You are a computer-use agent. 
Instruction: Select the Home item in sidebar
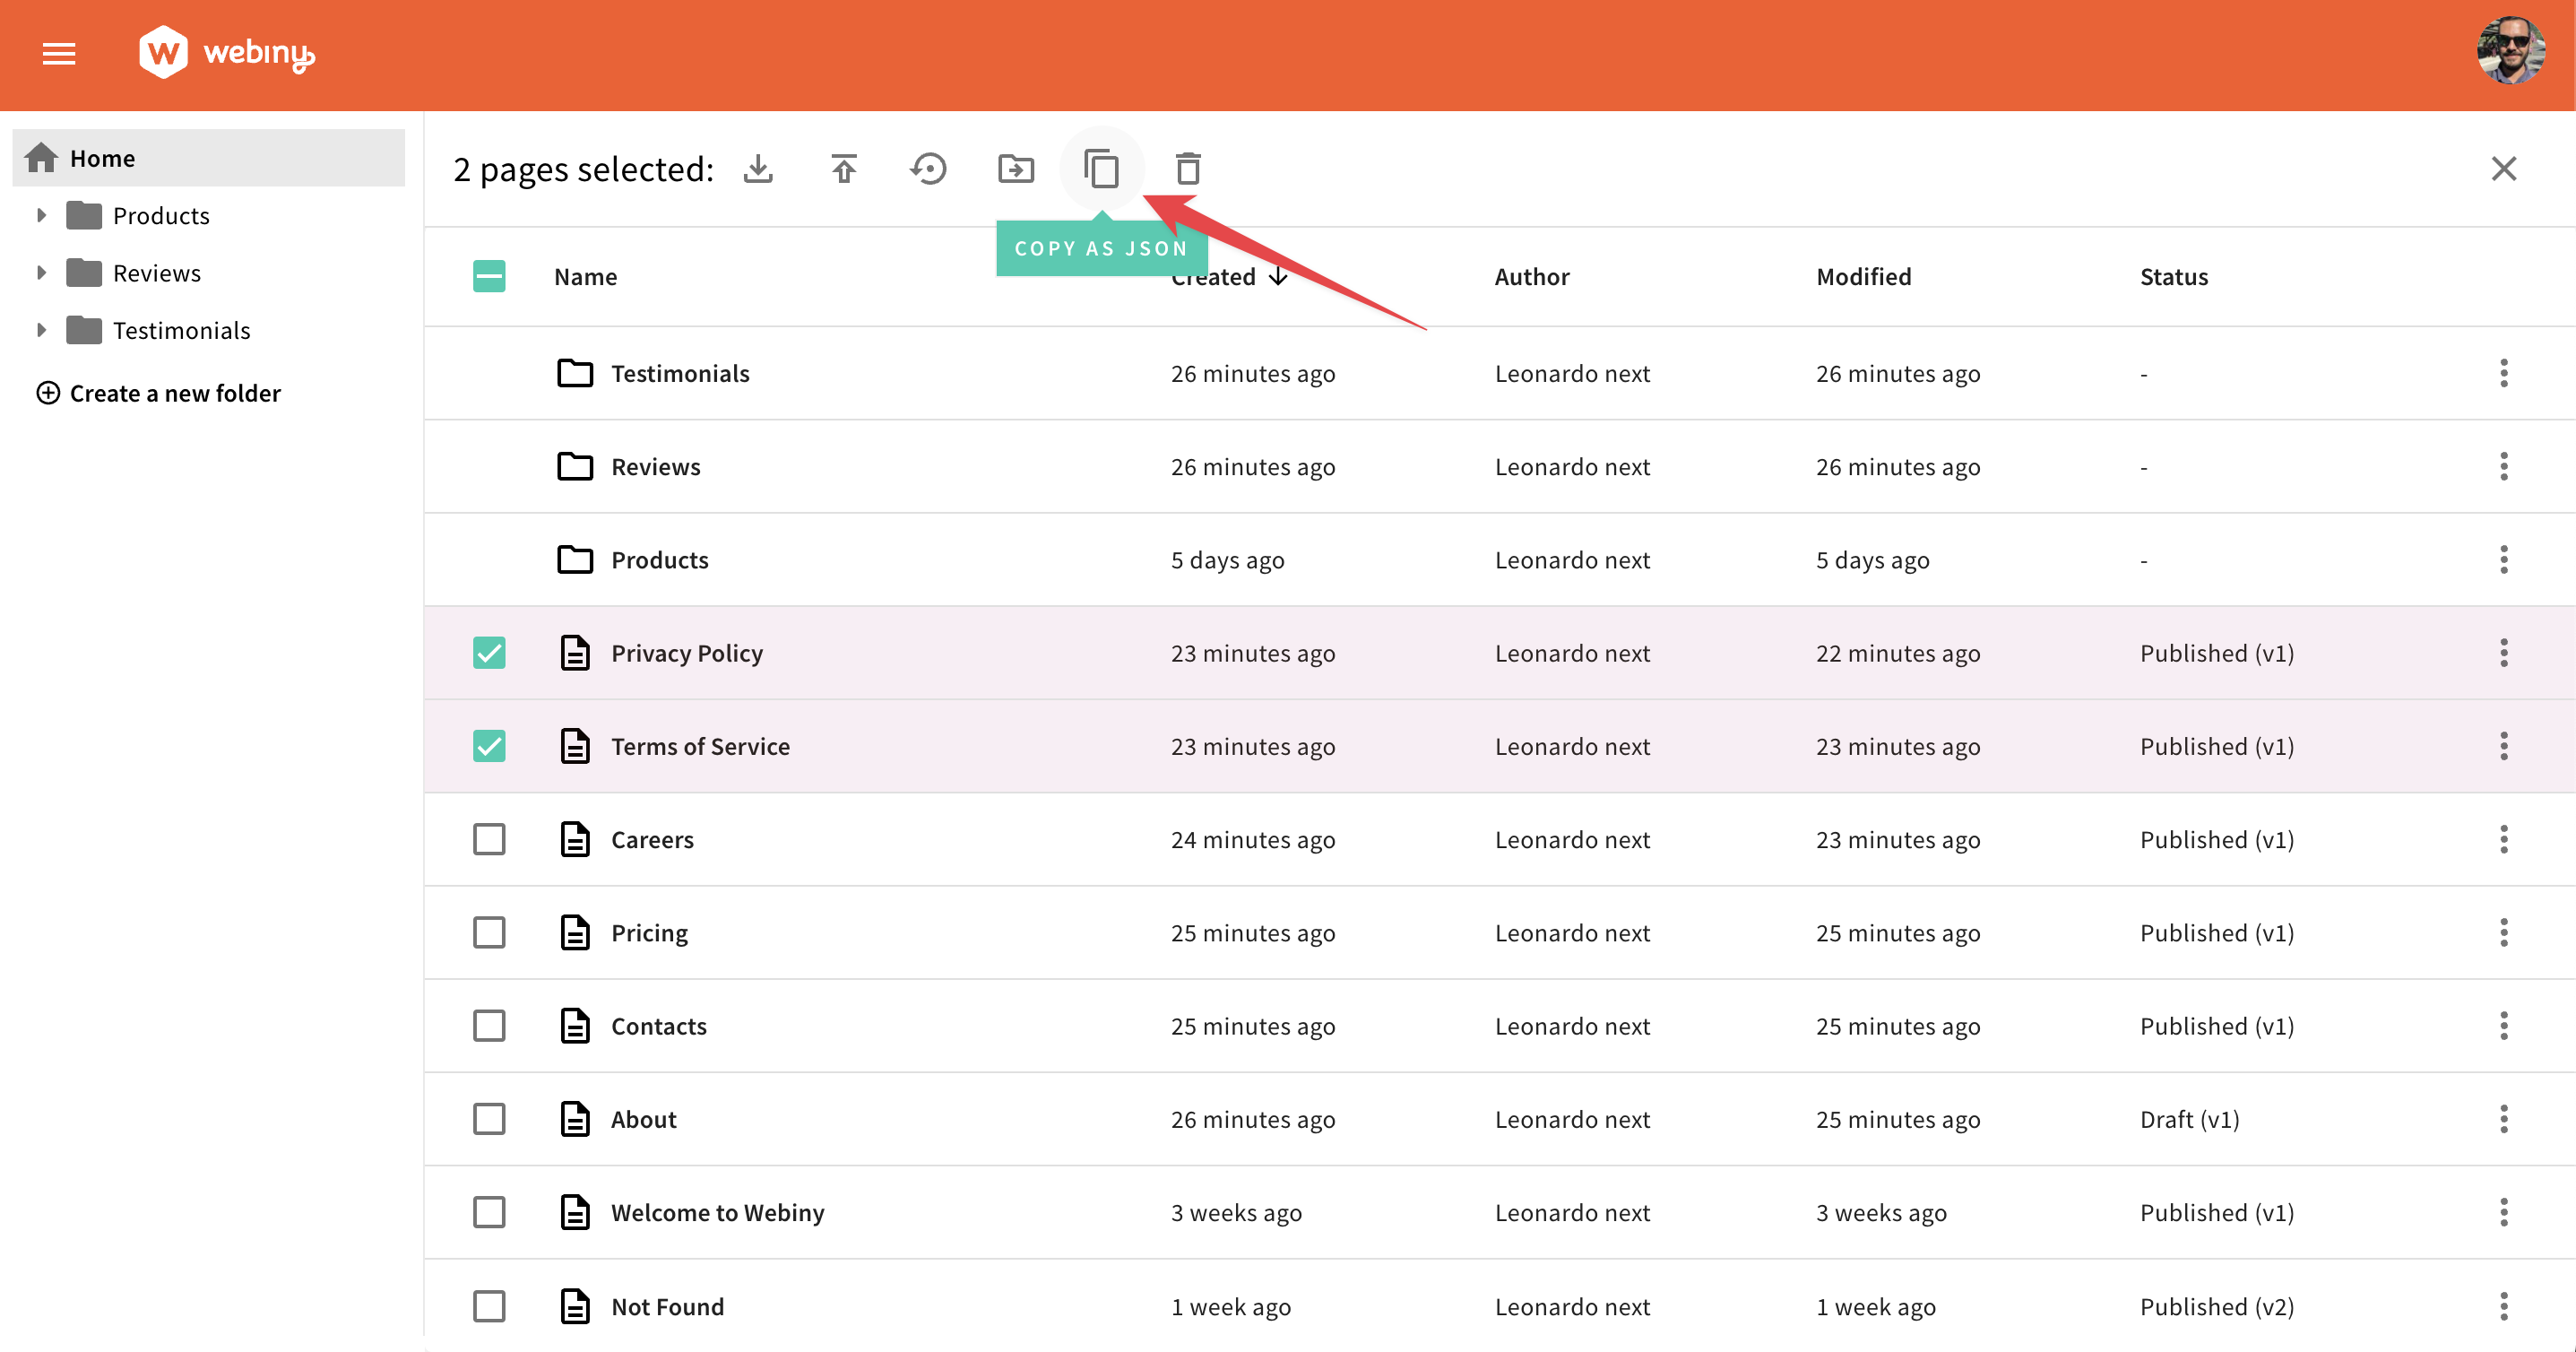[102, 158]
